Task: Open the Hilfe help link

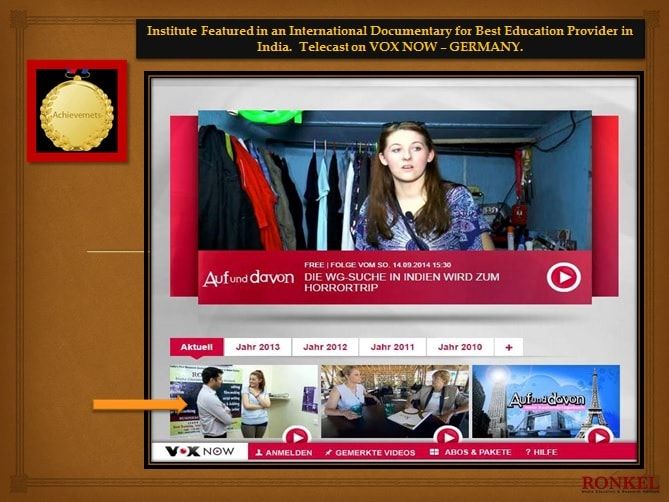Action: 541,452
